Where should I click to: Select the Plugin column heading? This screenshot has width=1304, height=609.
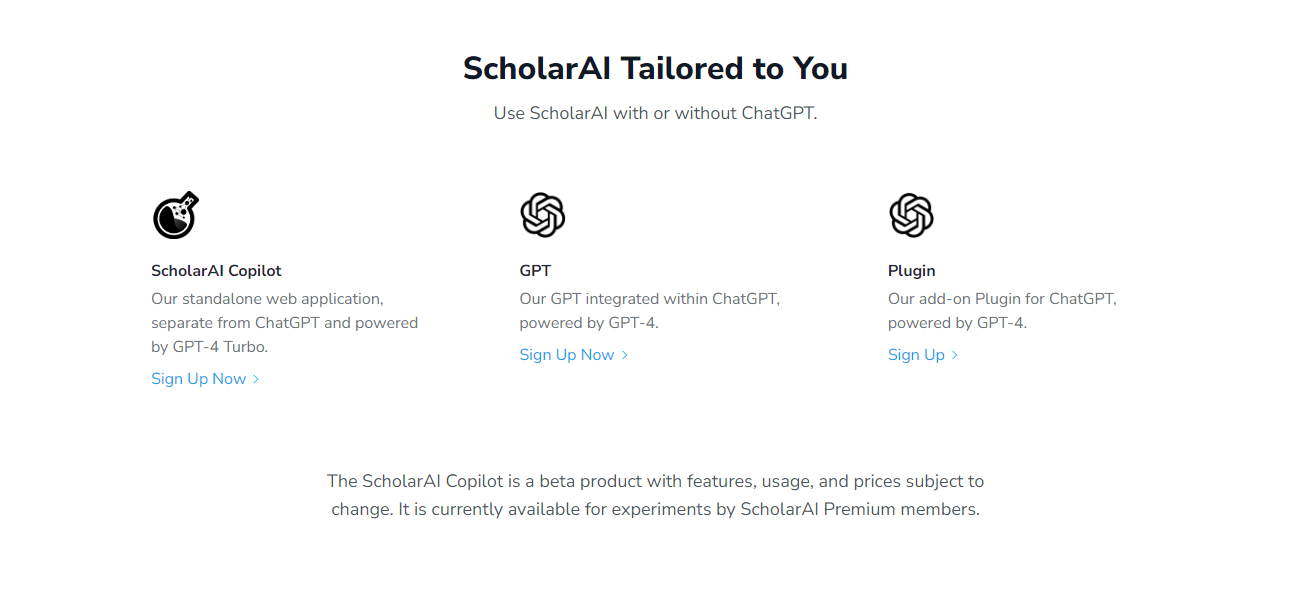(911, 270)
